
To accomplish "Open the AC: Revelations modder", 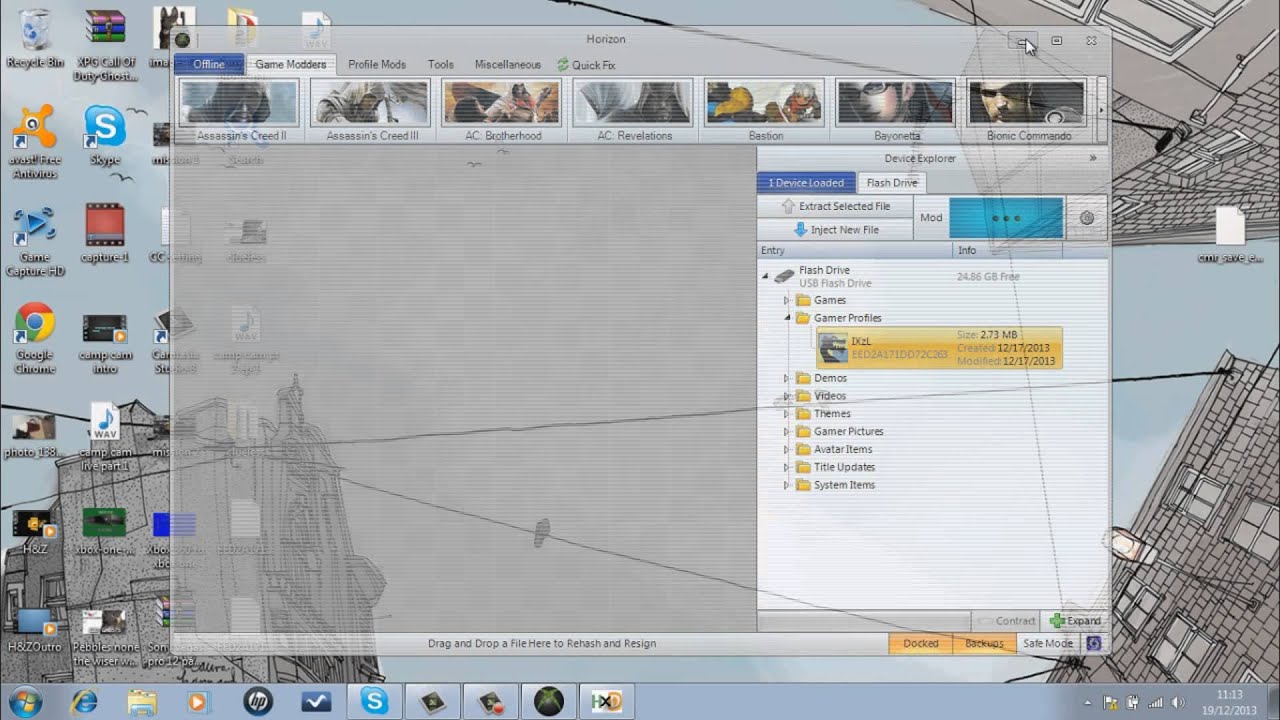I will [635, 110].
